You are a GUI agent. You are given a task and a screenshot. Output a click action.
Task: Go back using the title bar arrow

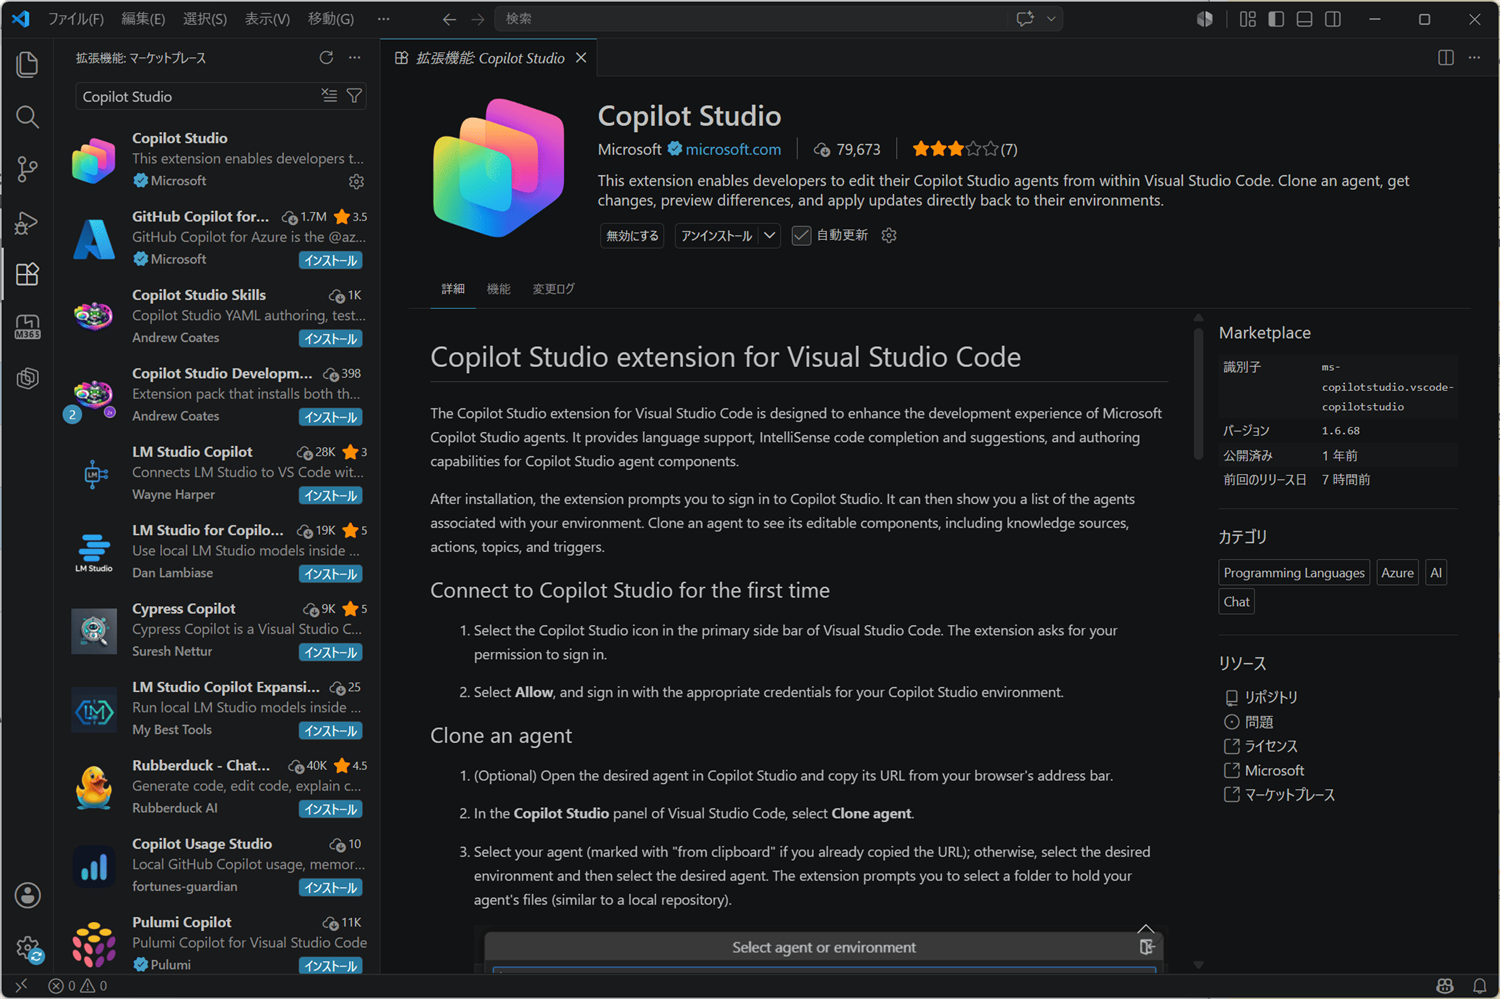click(450, 19)
